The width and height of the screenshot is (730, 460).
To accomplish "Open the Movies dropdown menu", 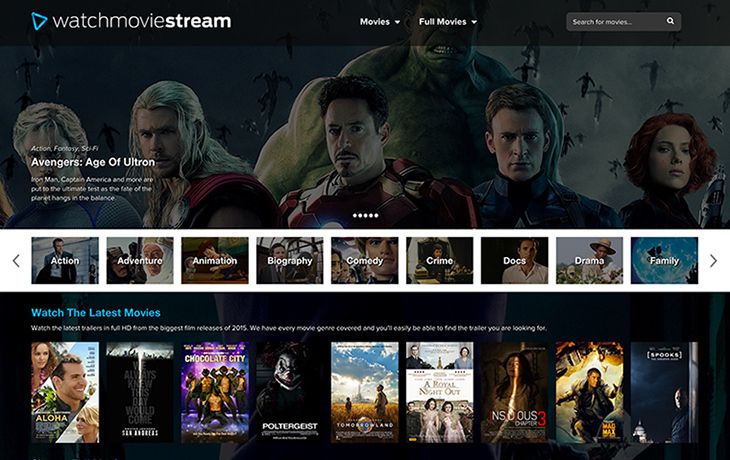I will [379, 21].
